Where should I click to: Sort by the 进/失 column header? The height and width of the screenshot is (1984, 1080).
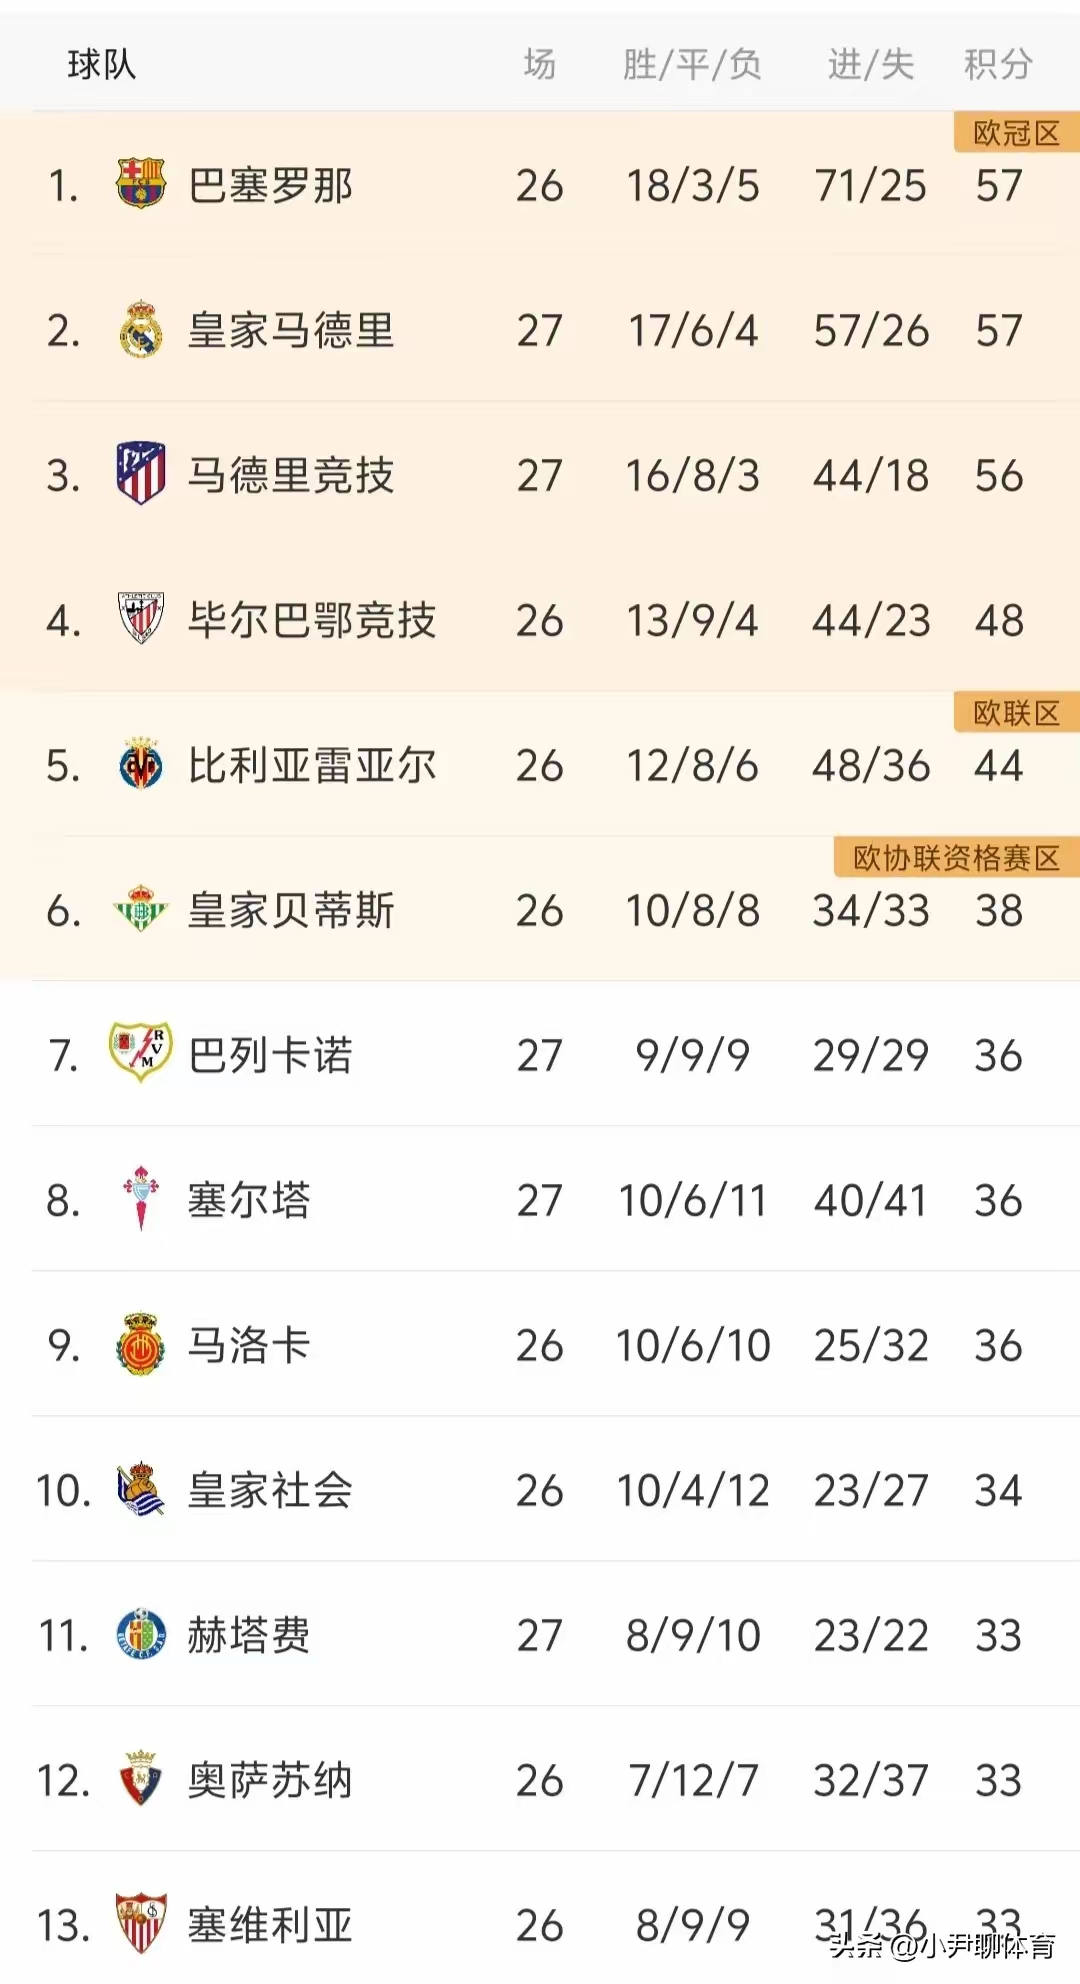869,64
